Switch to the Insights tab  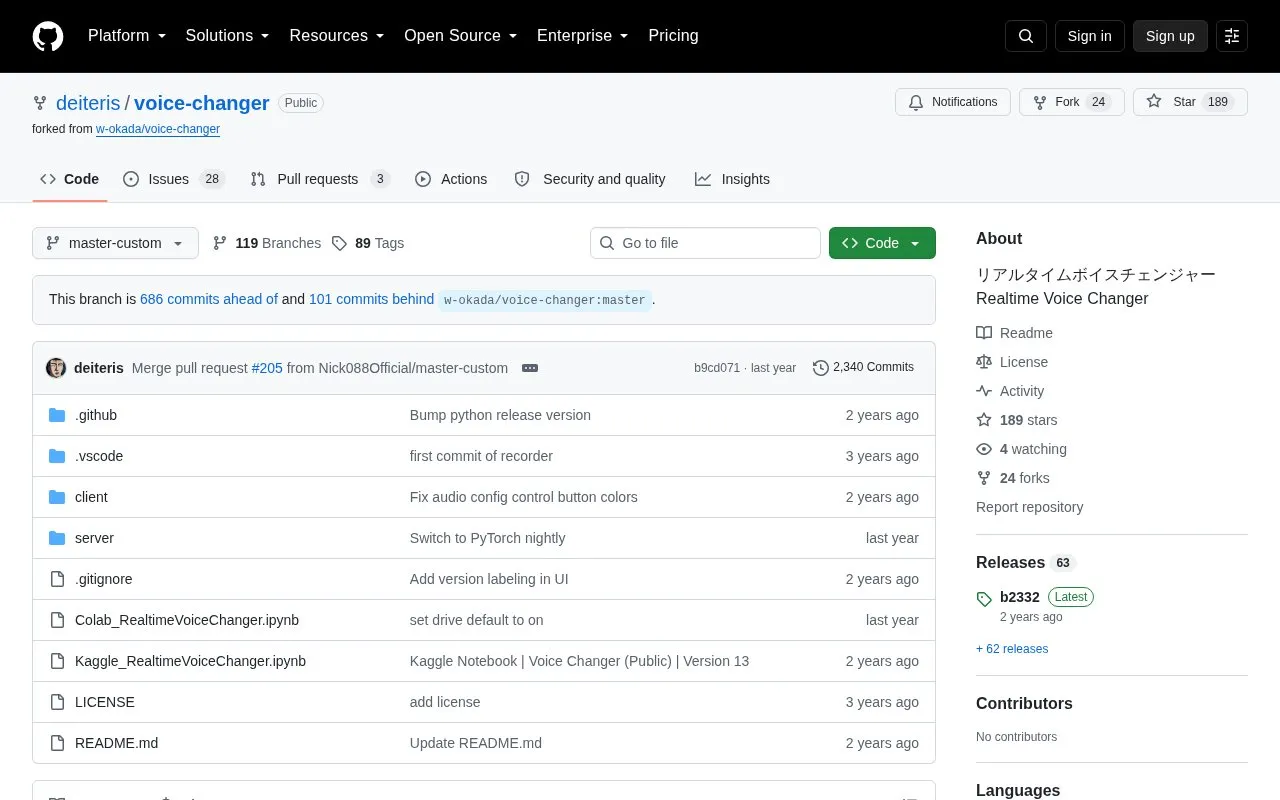coord(732,179)
